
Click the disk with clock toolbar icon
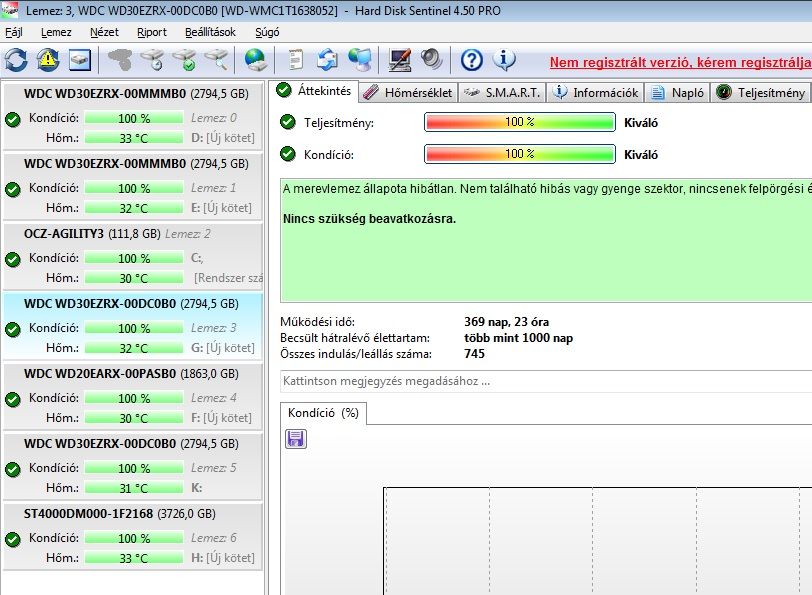[x=152, y=60]
